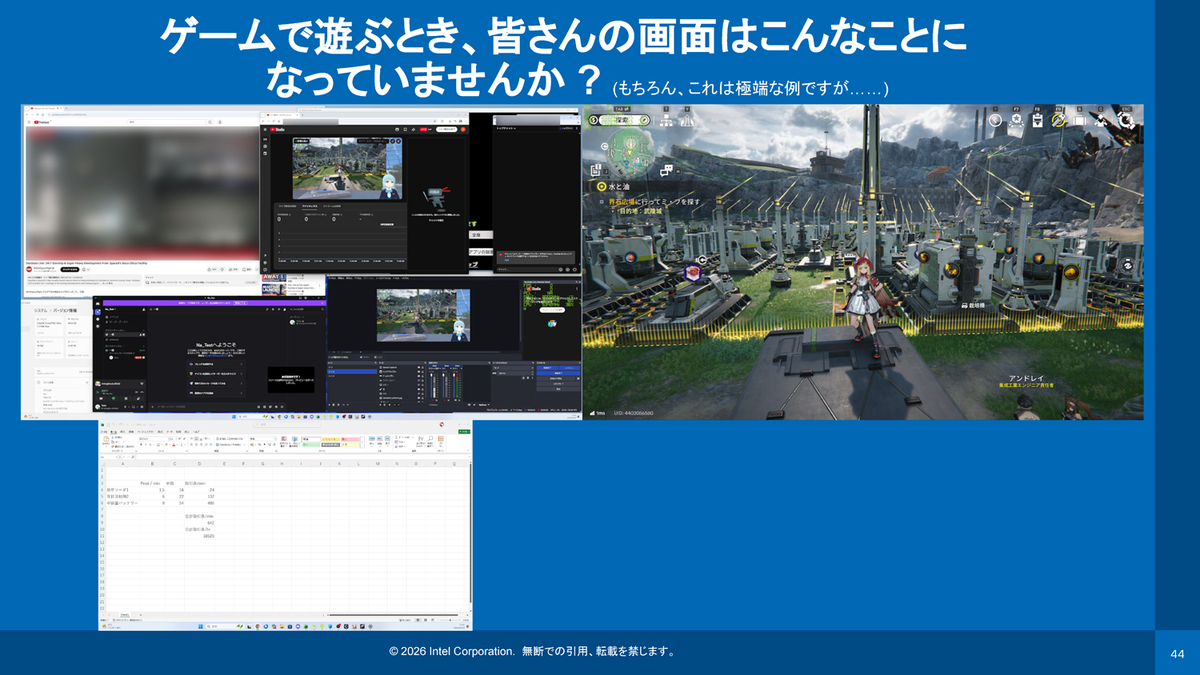Click the game's circular minimap

(630, 152)
